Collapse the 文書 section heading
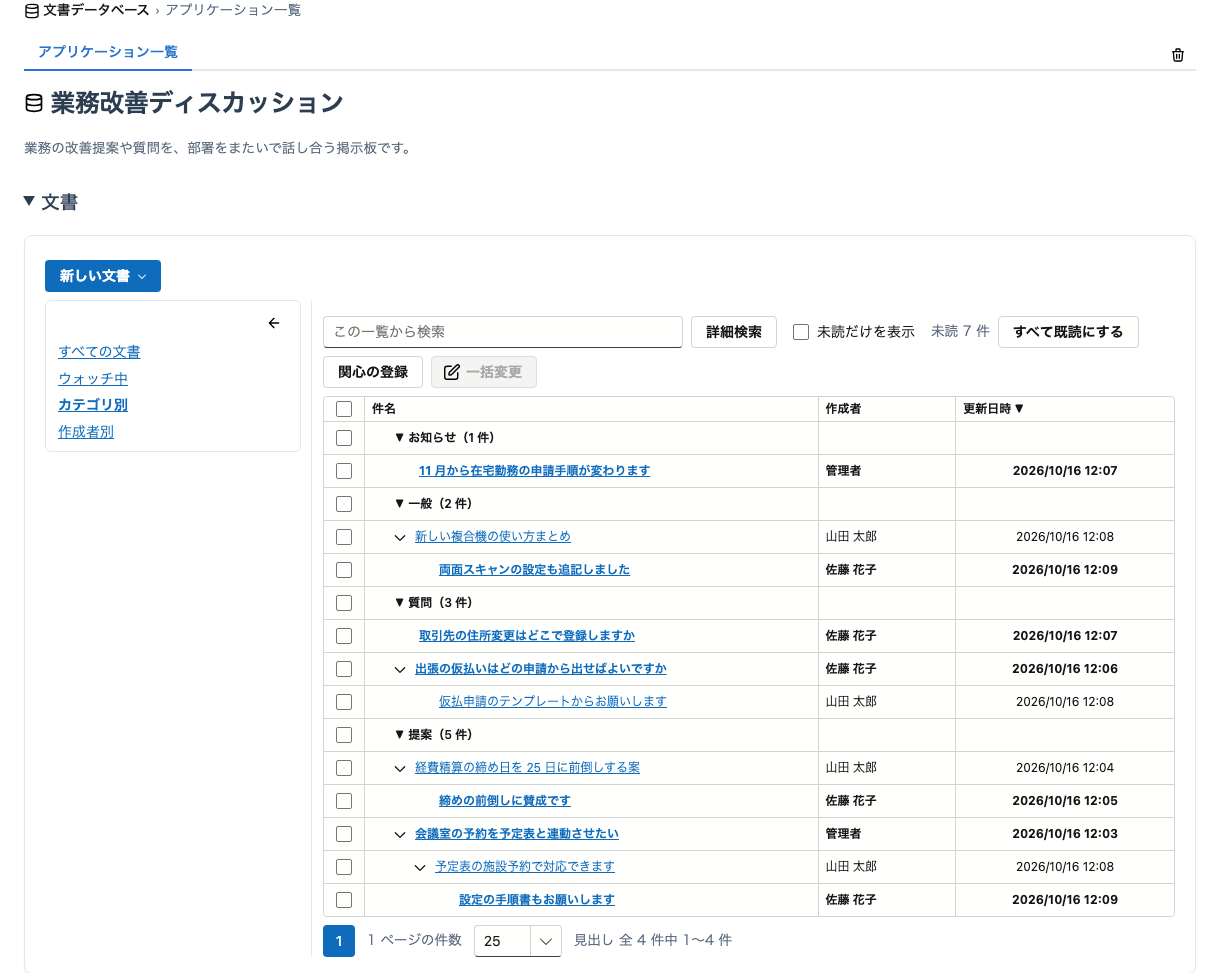The image size is (1220, 973). pyautogui.click(x=51, y=202)
